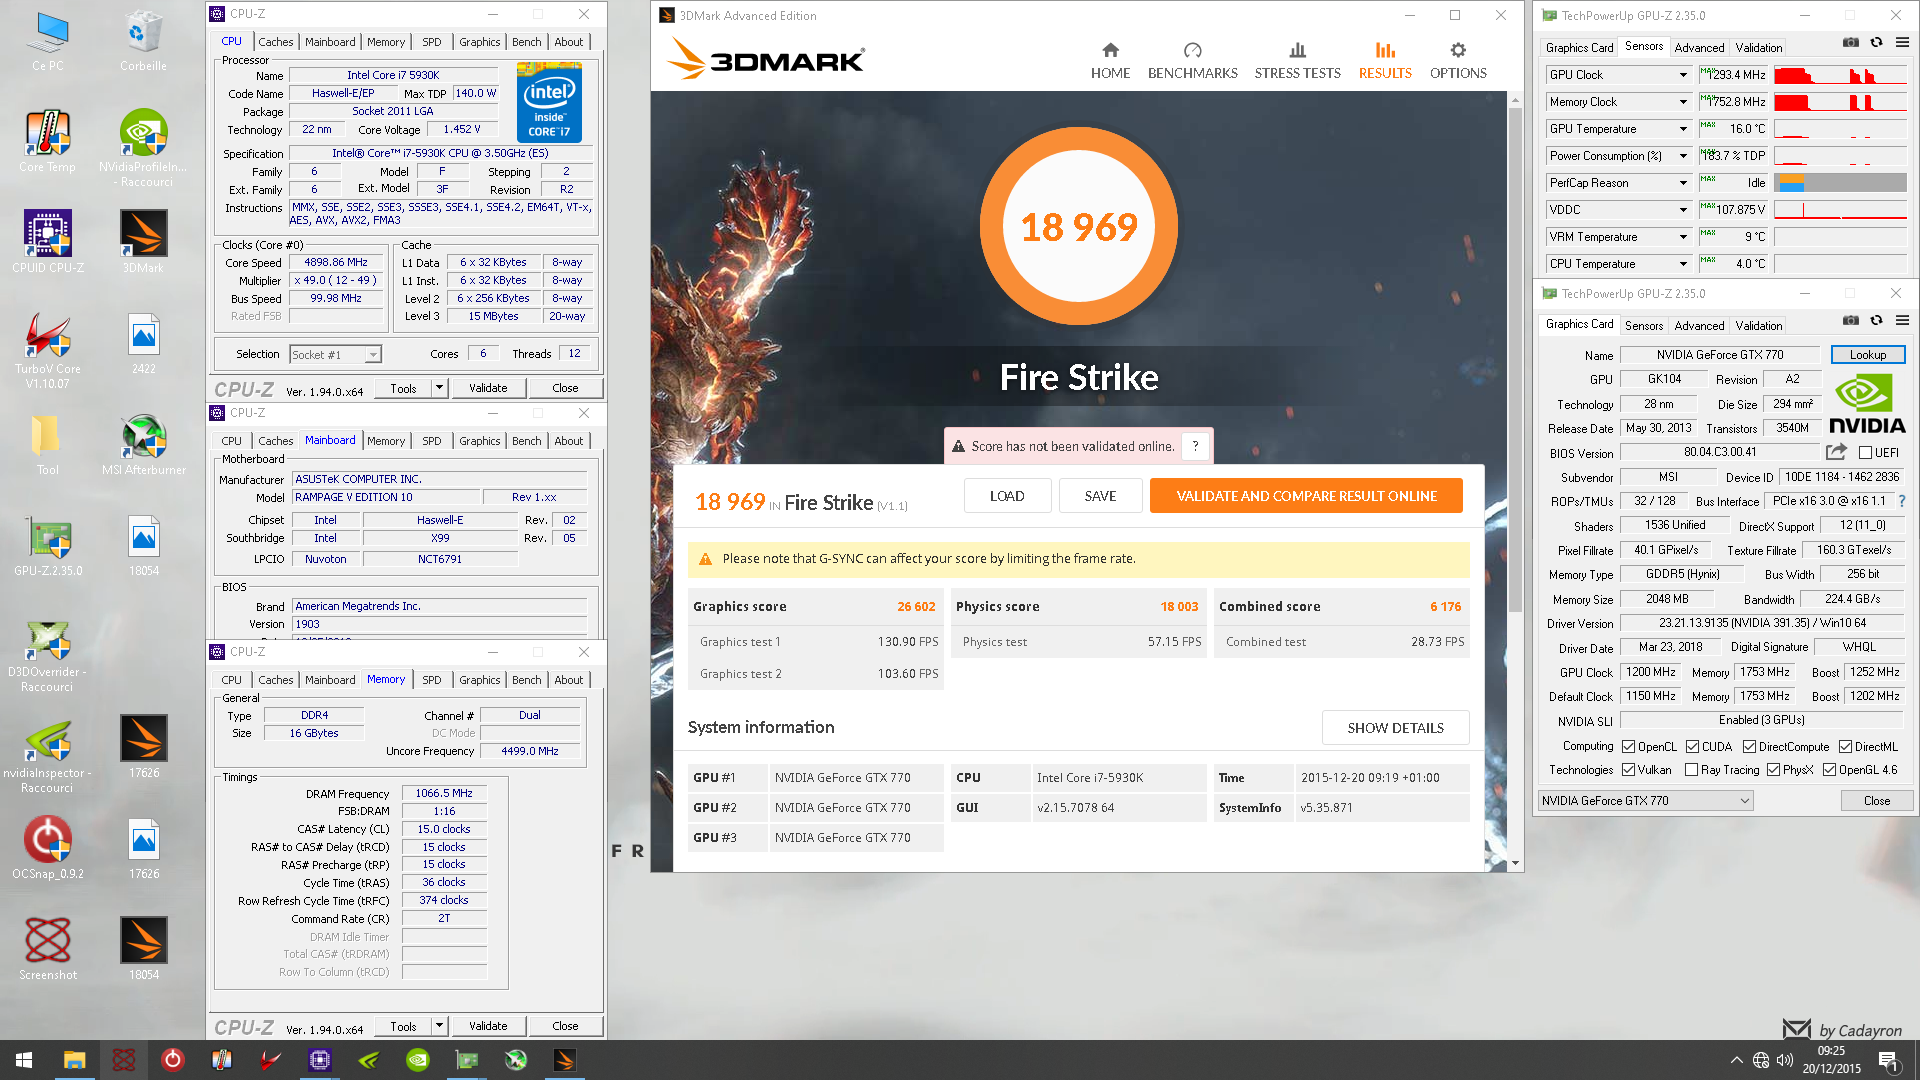Open Screenshot desktop icon
Image resolution: width=1920 pixels, height=1080 pixels.
coord(47,950)
